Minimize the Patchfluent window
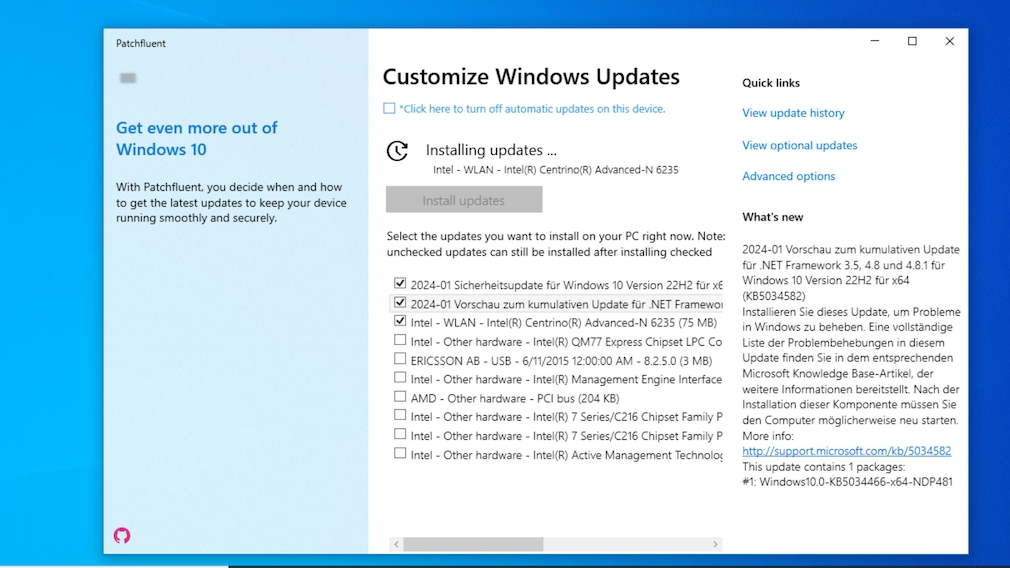 (875, 41)
